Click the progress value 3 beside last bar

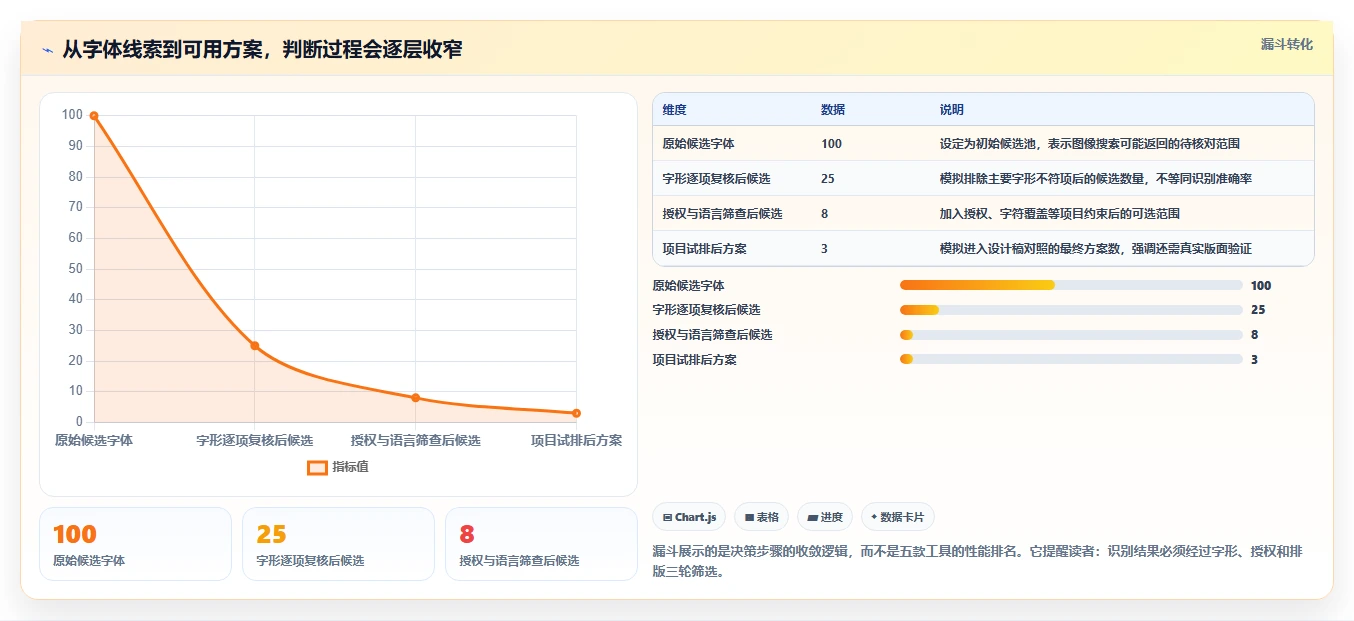pos(1254,359)
